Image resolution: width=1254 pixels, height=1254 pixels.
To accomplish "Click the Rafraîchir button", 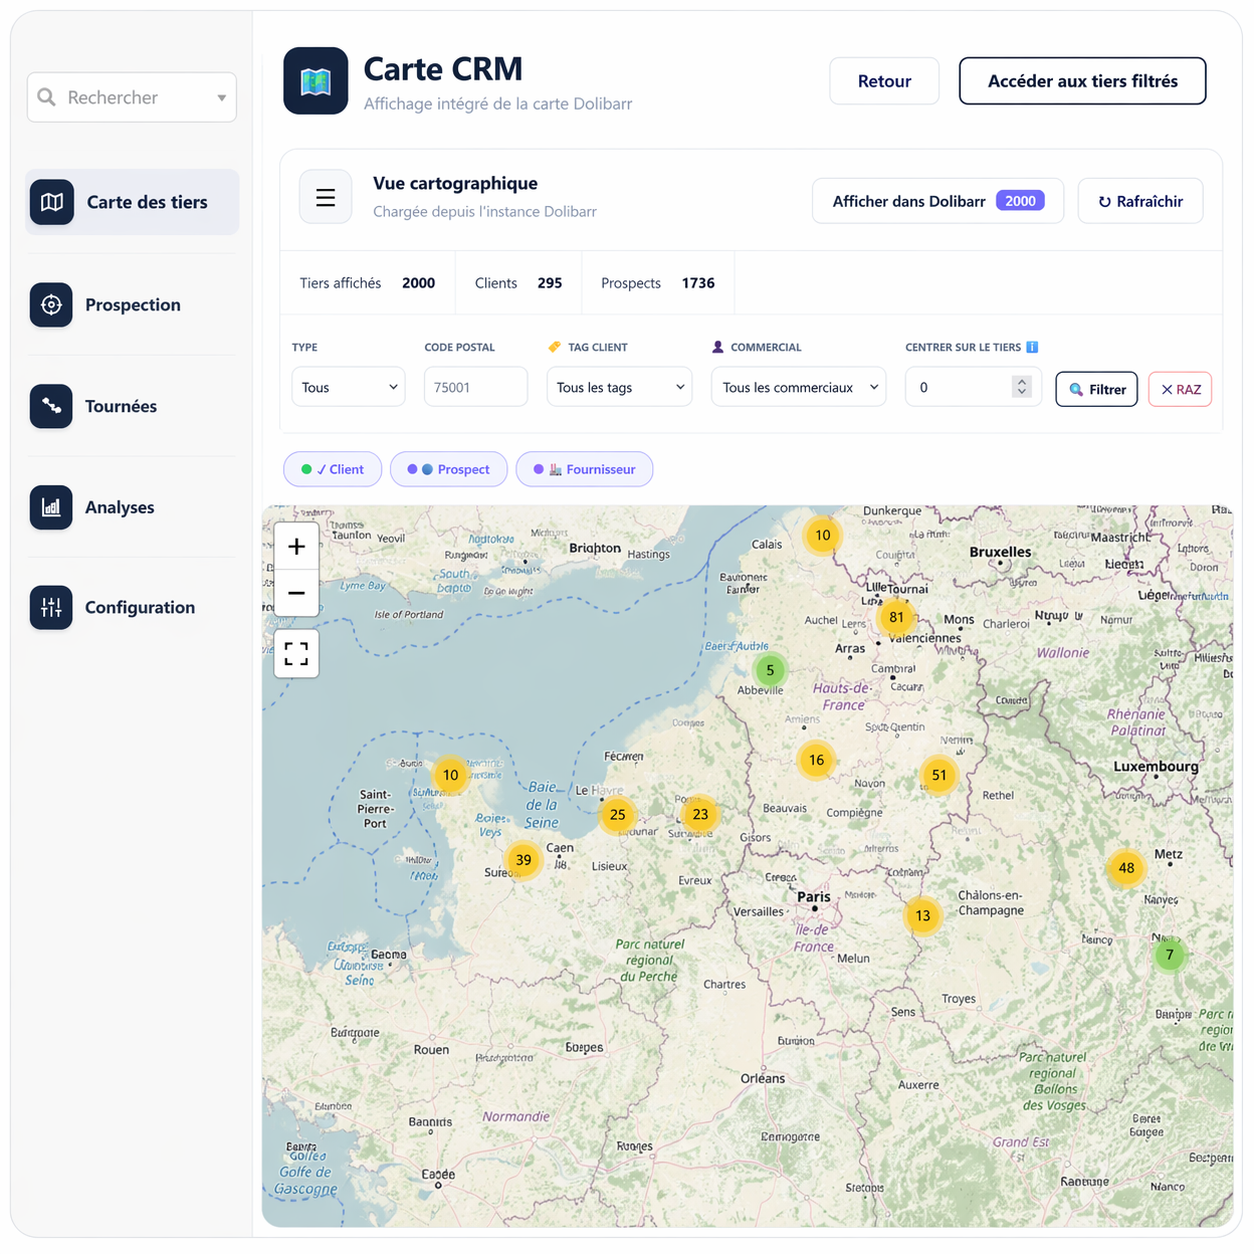I will pyautogui.click(x=1140, y=201).
